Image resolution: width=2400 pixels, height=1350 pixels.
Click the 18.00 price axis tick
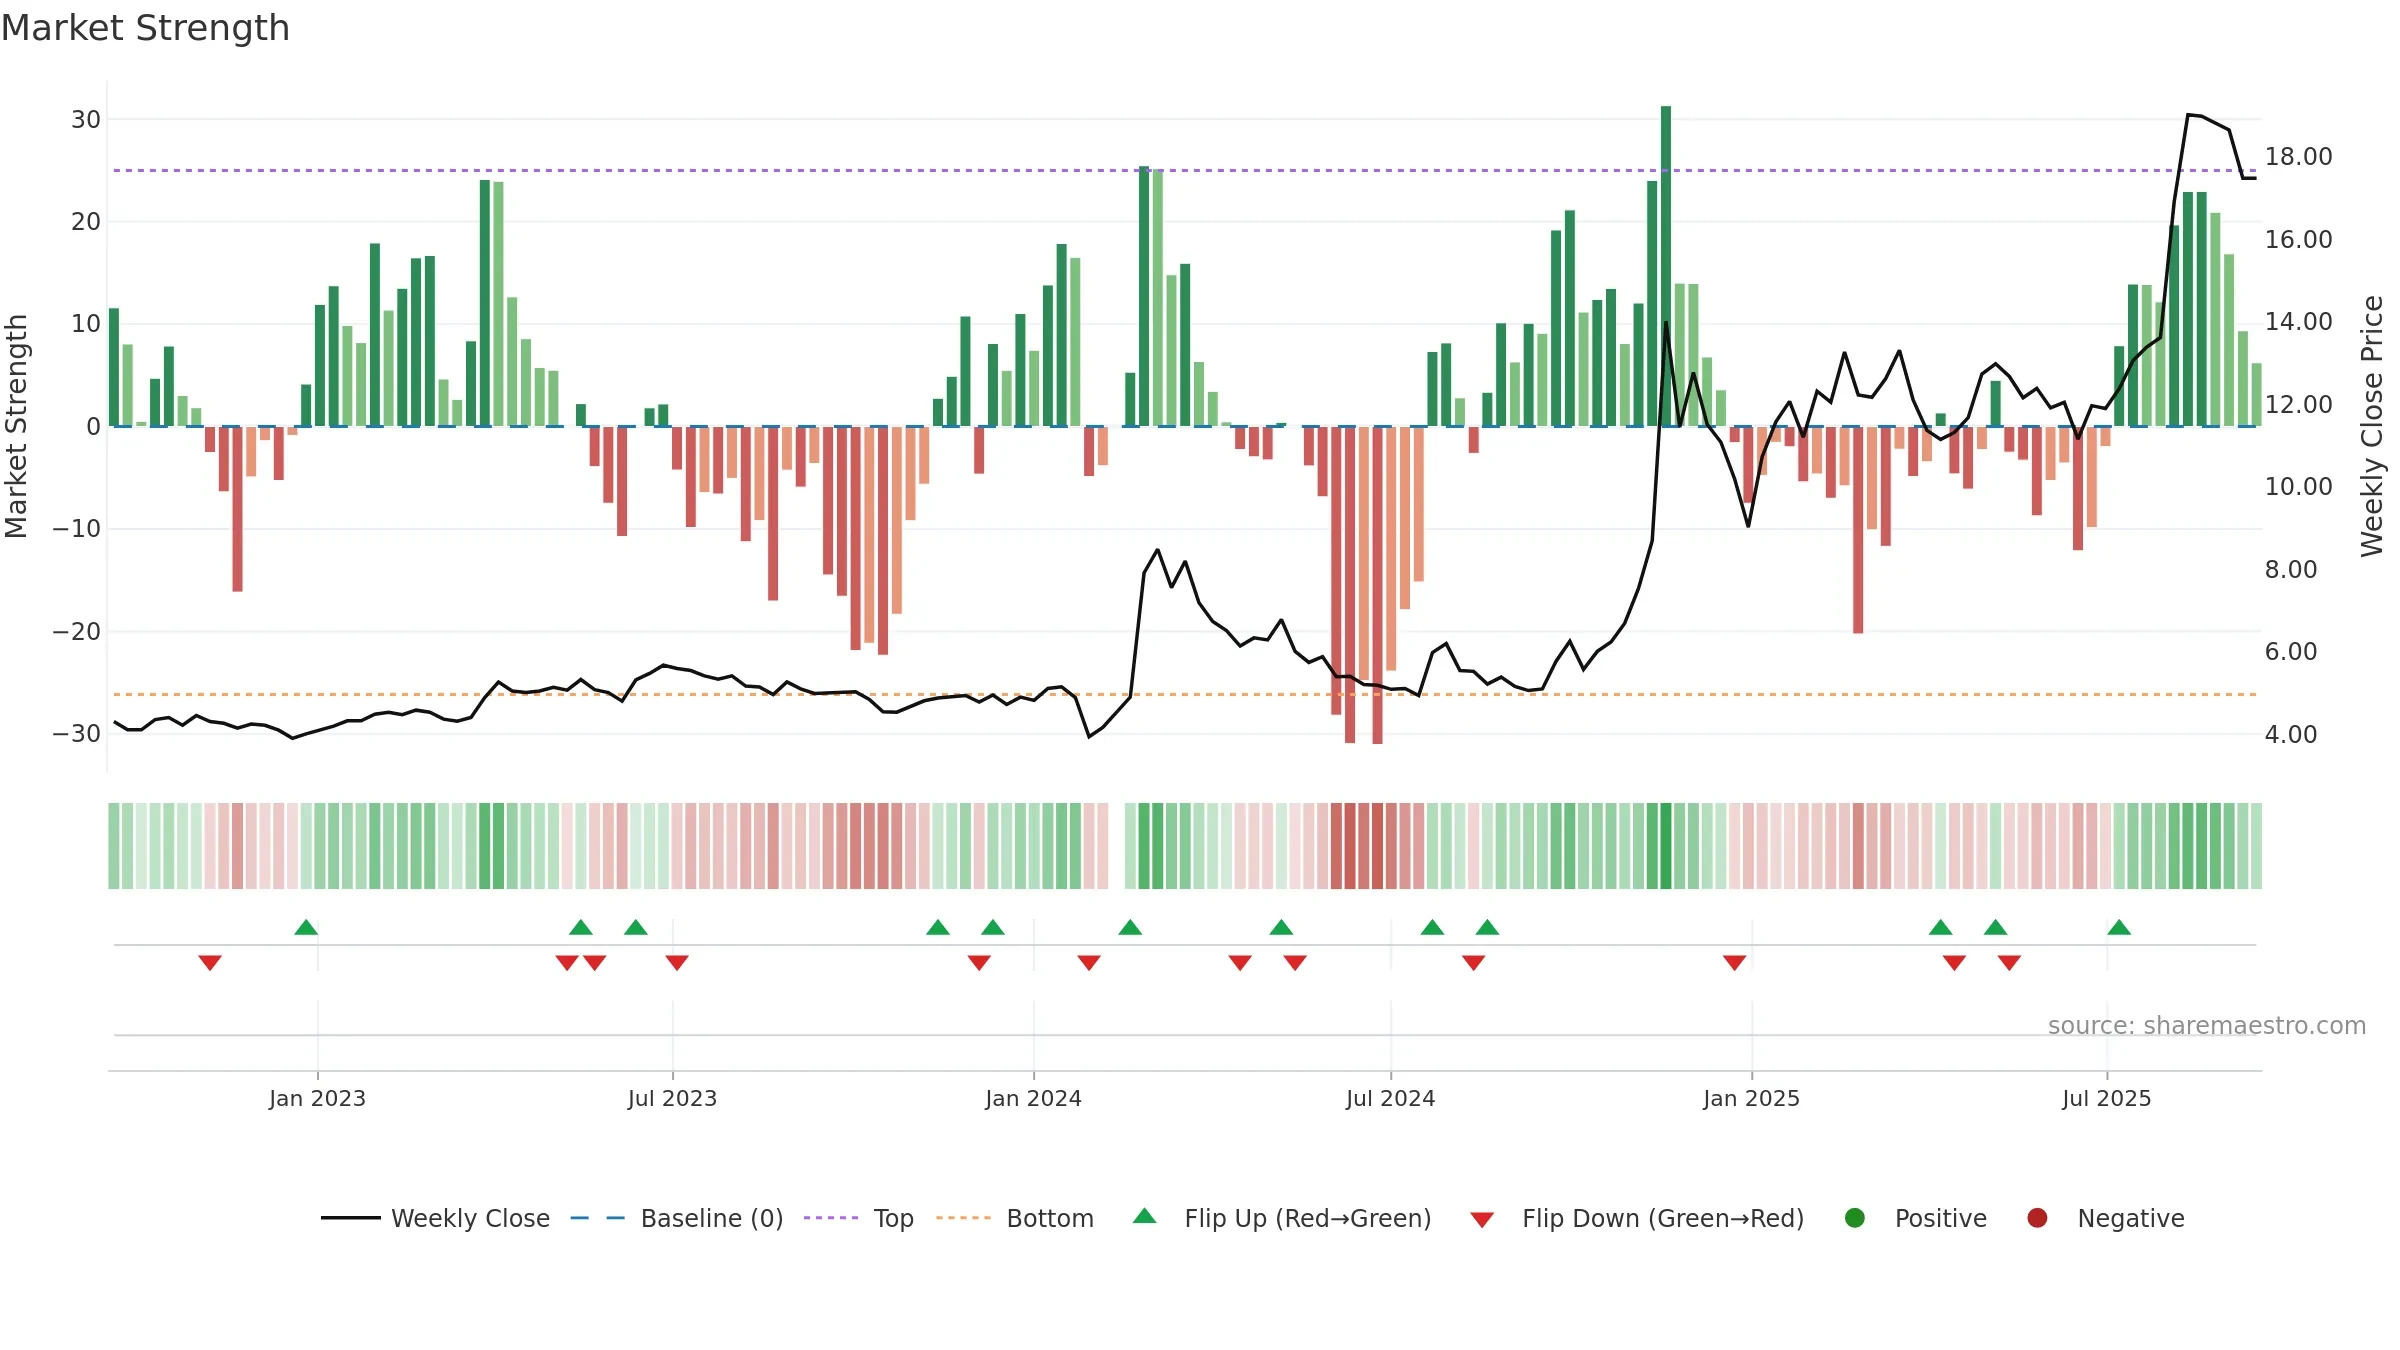pos(2298,157)
